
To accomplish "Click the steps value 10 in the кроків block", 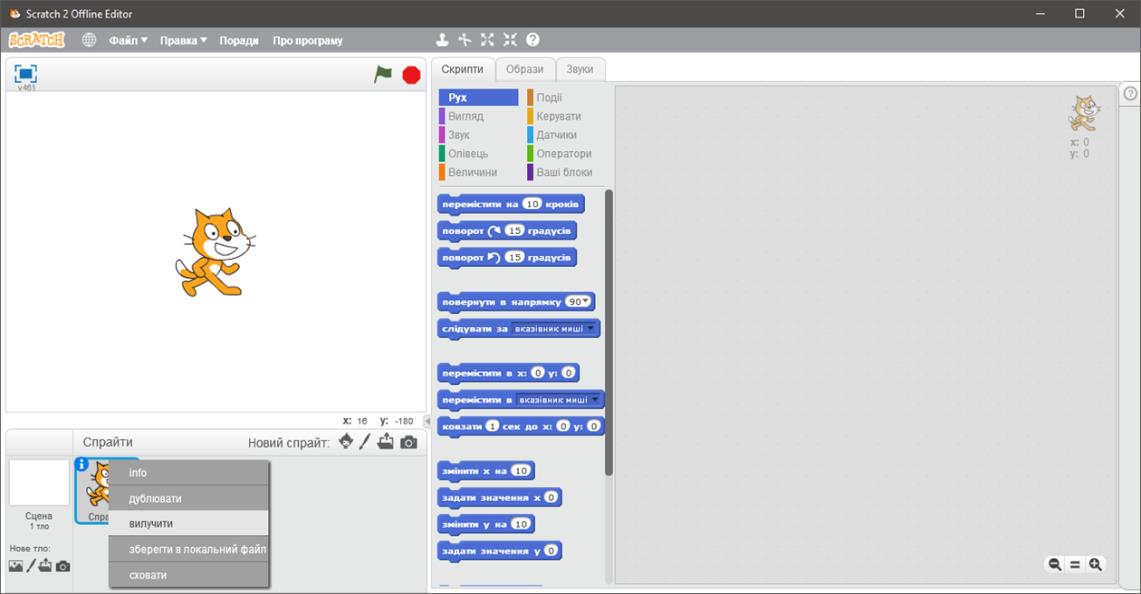I will pyautogui.click(x=533, y=204).
